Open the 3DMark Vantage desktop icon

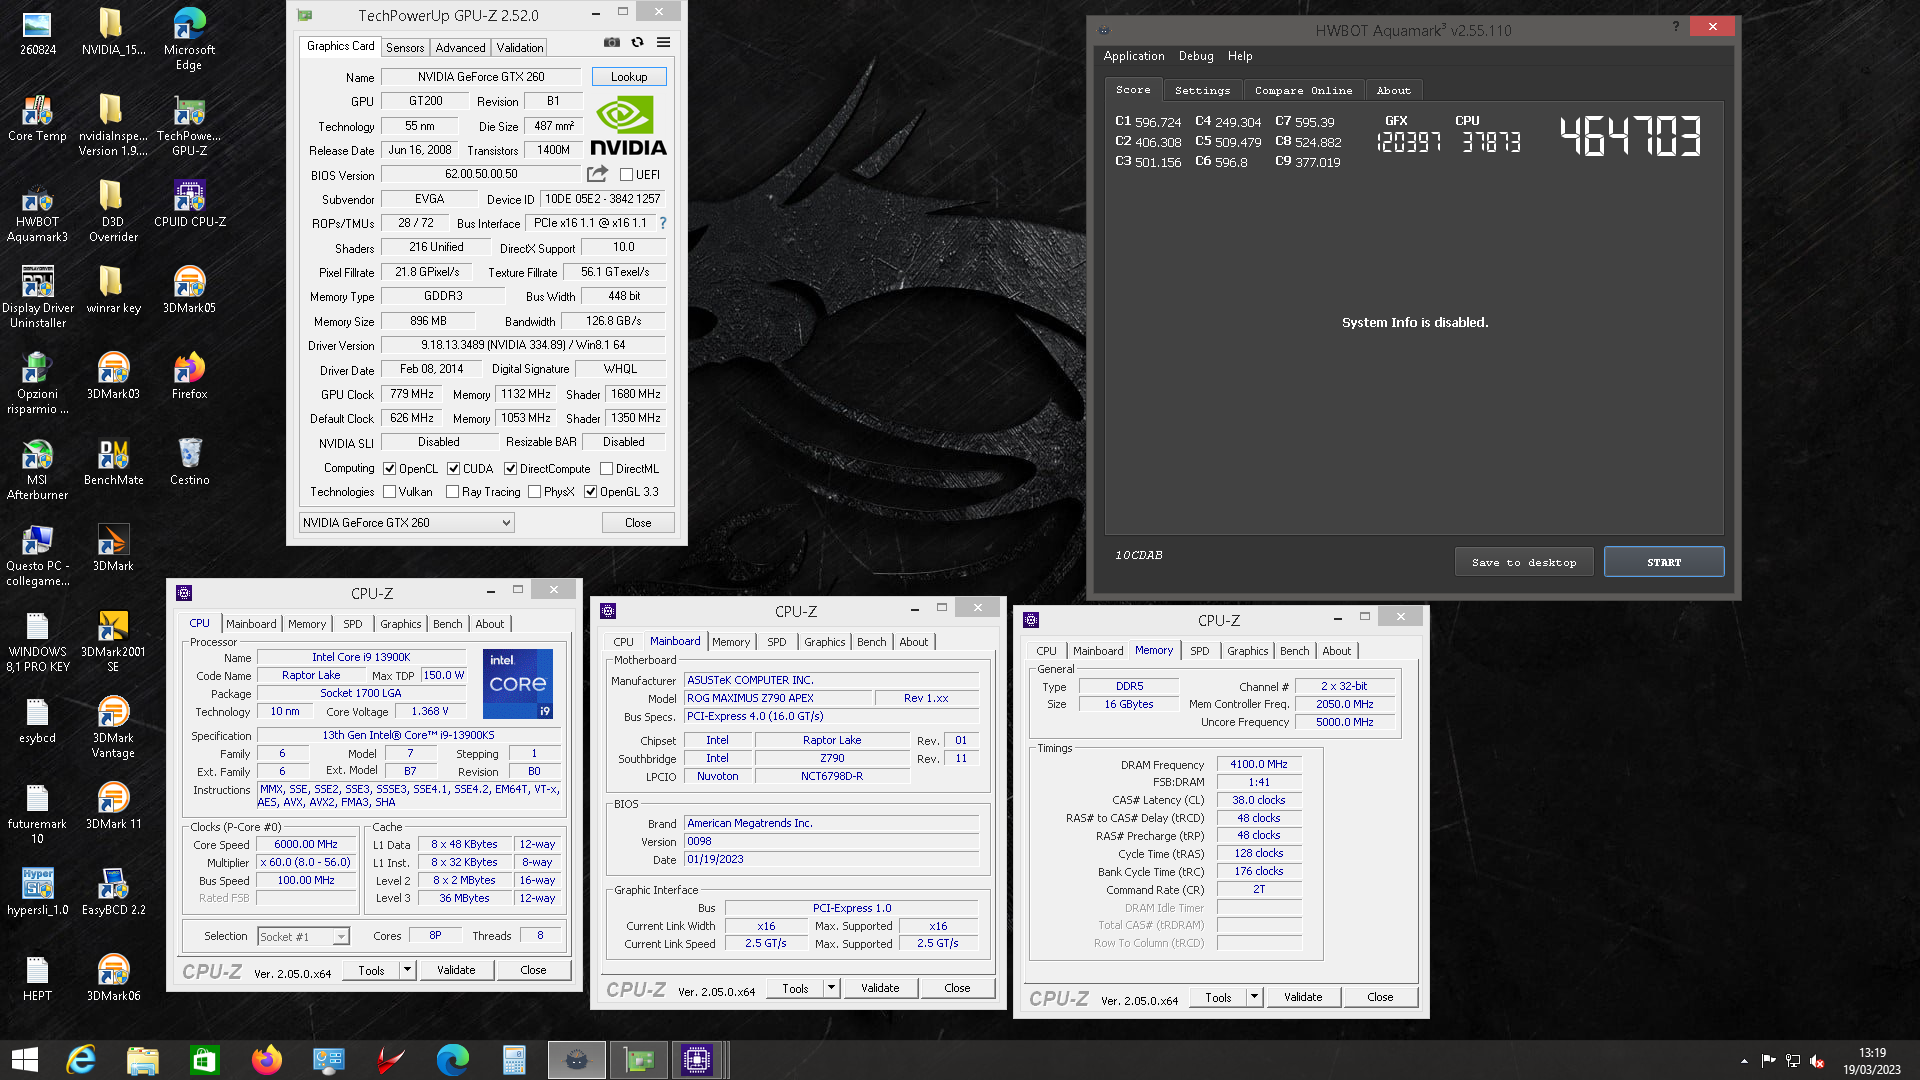tap(113, 729)
